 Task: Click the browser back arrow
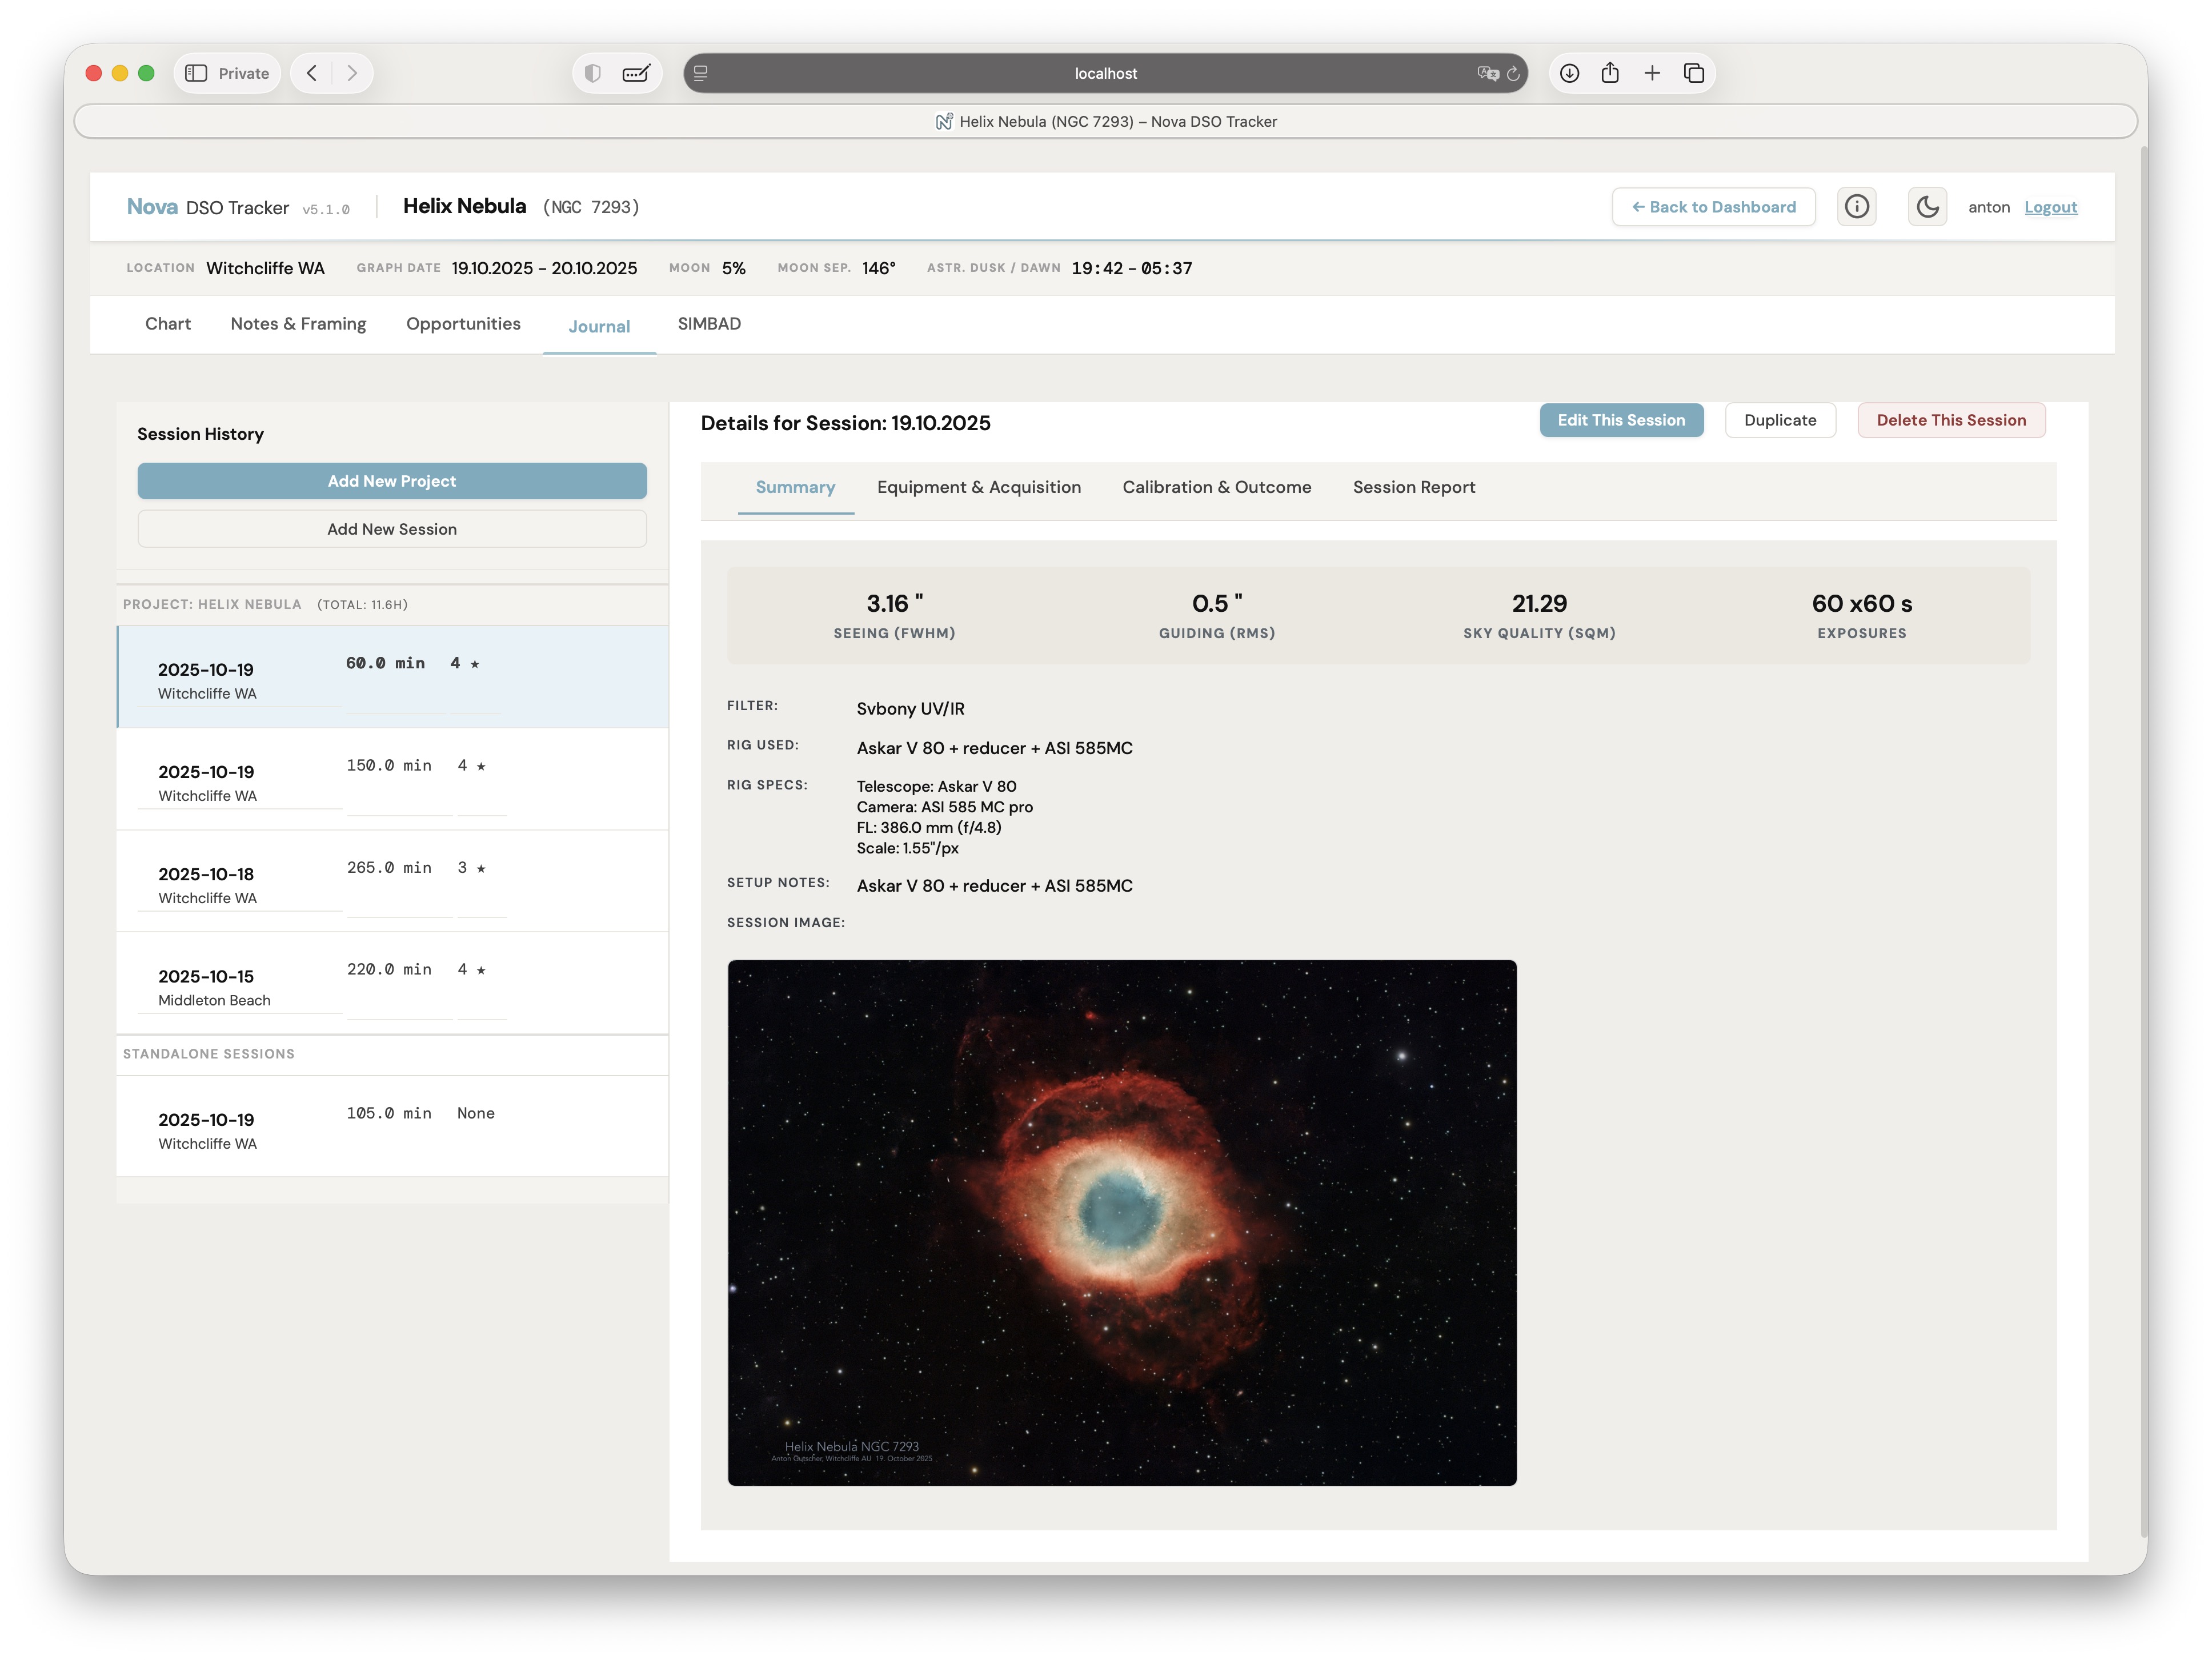pos(312,73)
